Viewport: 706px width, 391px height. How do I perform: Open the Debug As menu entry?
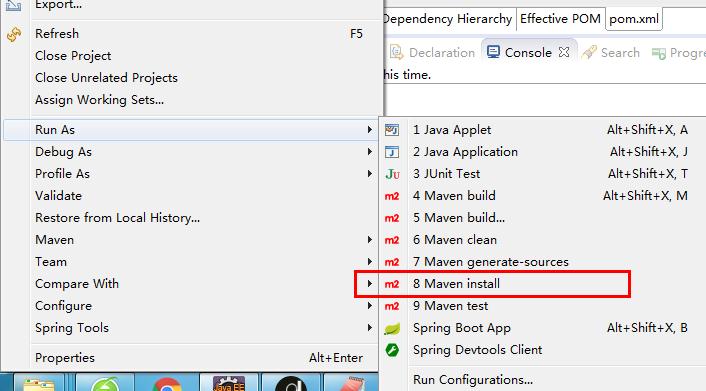click(191, 152)
